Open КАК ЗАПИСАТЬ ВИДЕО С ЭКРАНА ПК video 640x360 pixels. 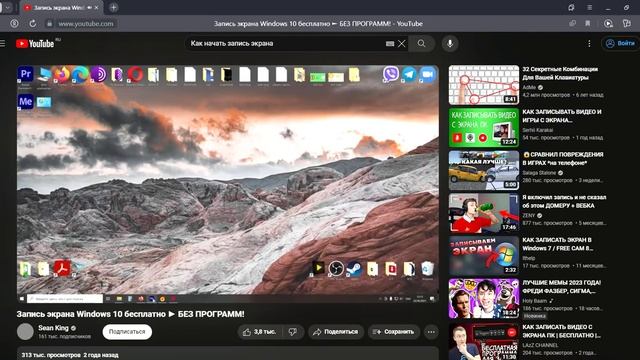point(562,331)
